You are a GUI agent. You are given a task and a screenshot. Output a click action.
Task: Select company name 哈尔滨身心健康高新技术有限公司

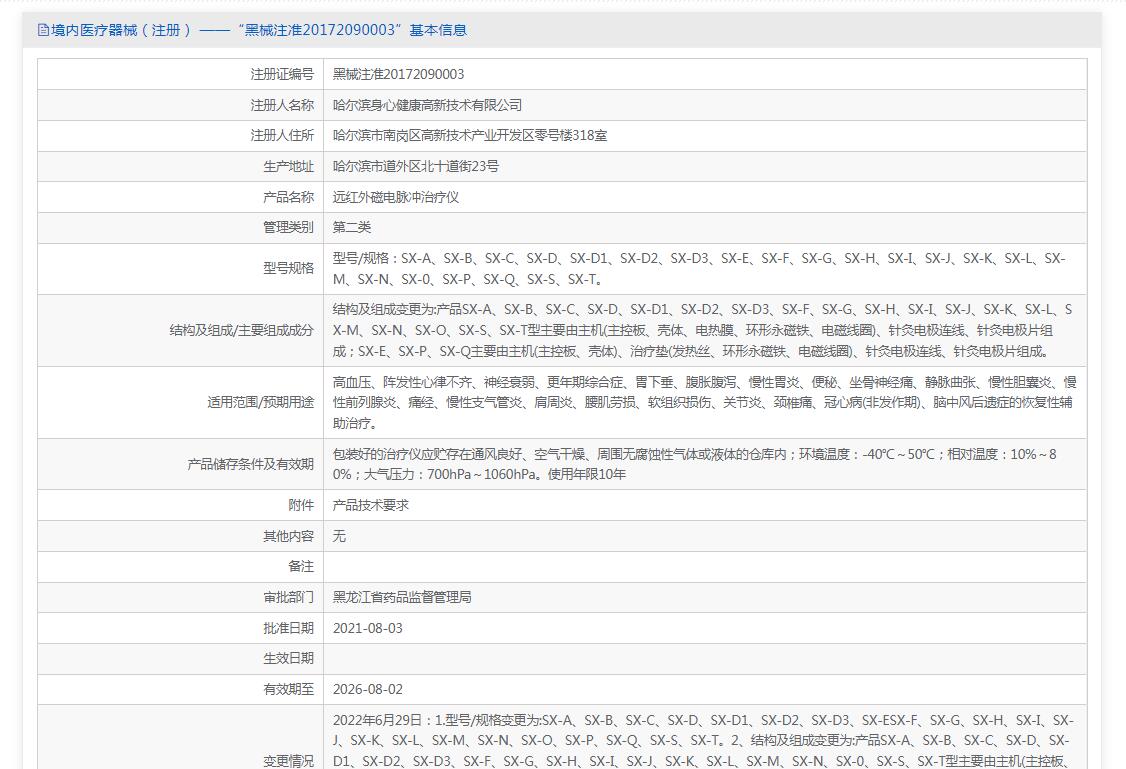(x=427, y=105)
